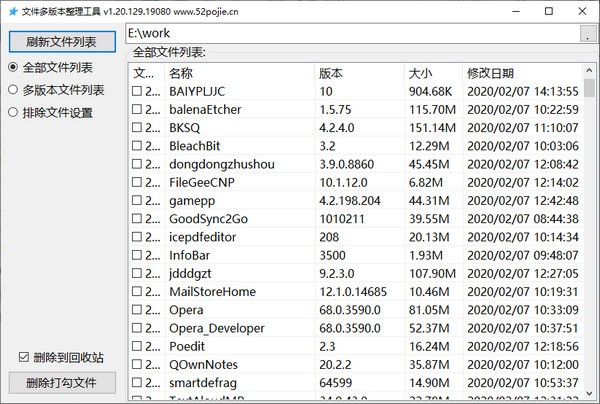Select the FileGeeCNP file name
Screen dimensions: 600x404
(x=202, y=182)
